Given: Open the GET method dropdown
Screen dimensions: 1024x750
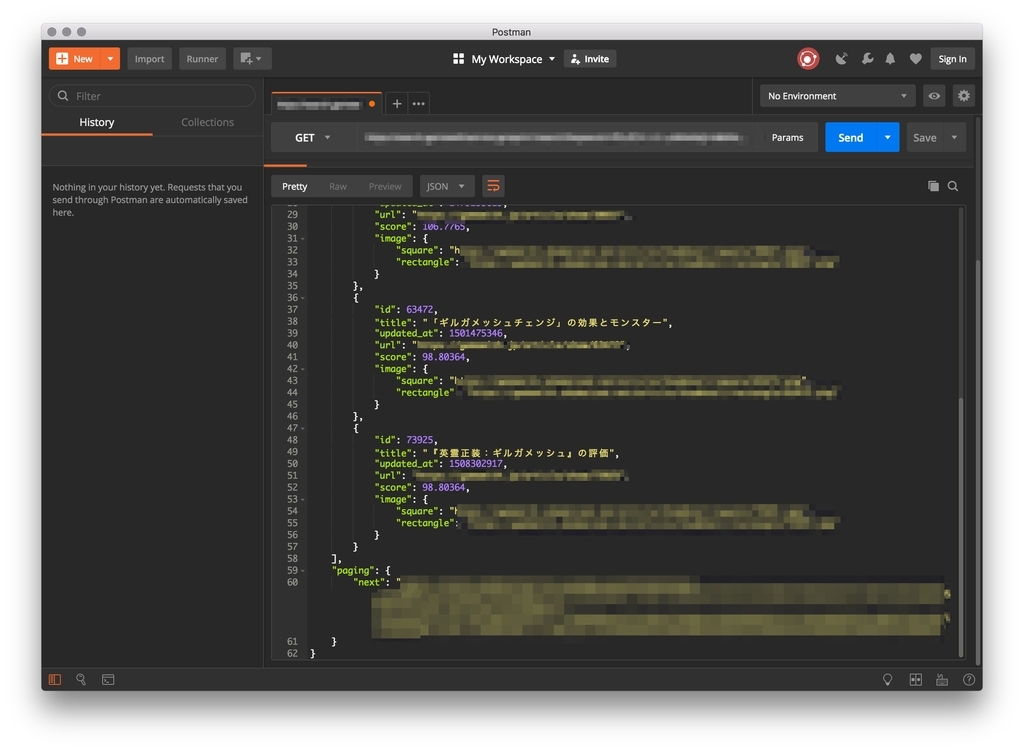Looking at the screenshot, I should coord(313,137).
